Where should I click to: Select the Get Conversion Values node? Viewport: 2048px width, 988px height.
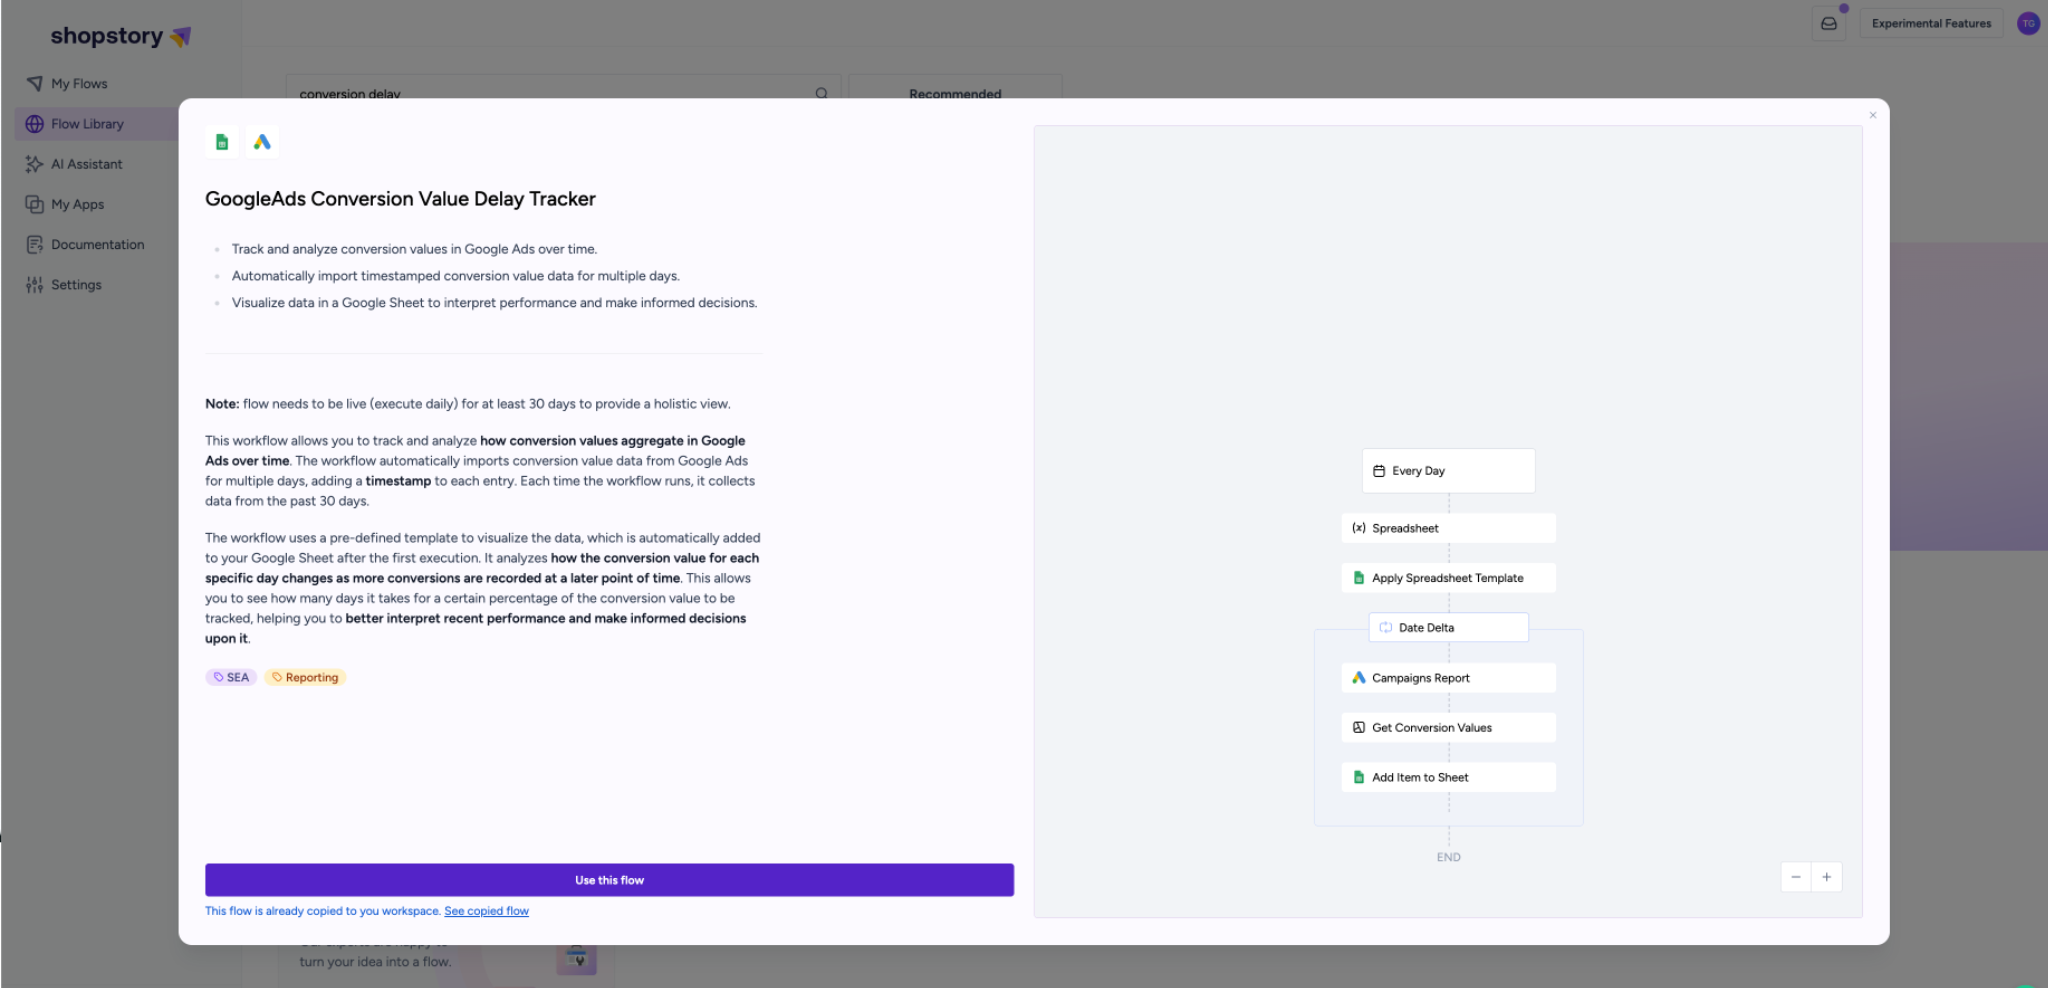click(x=1448, y=728)
